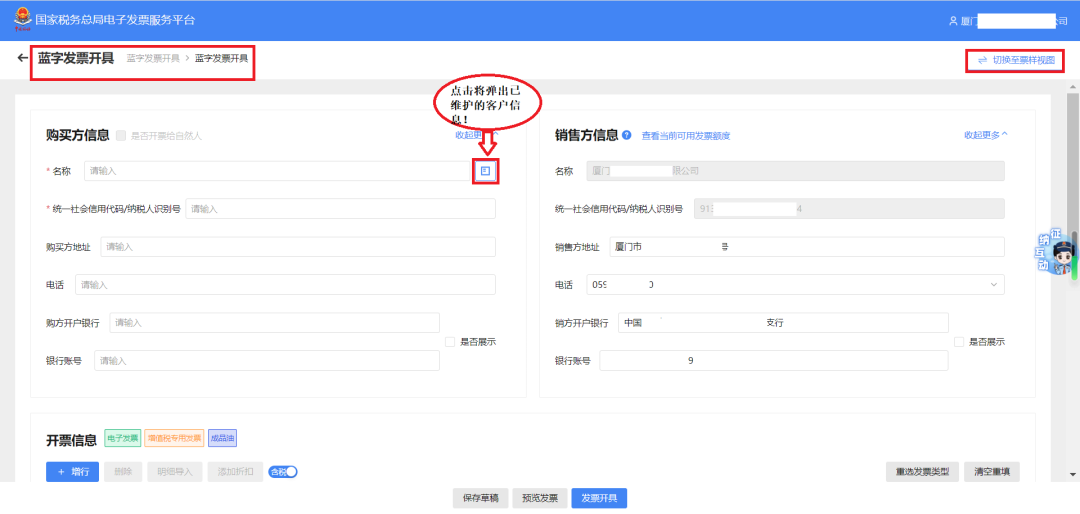Tick the 是否开票给自然人 checkbox
1080x514 pixels.
click(121, 136)
